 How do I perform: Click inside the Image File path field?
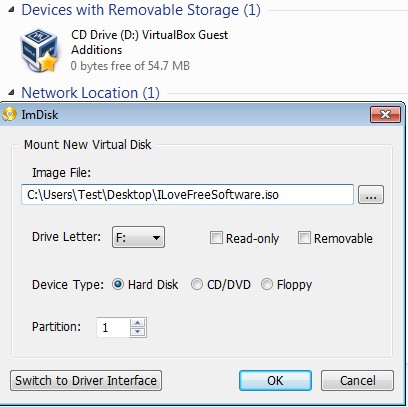(187, 194)
